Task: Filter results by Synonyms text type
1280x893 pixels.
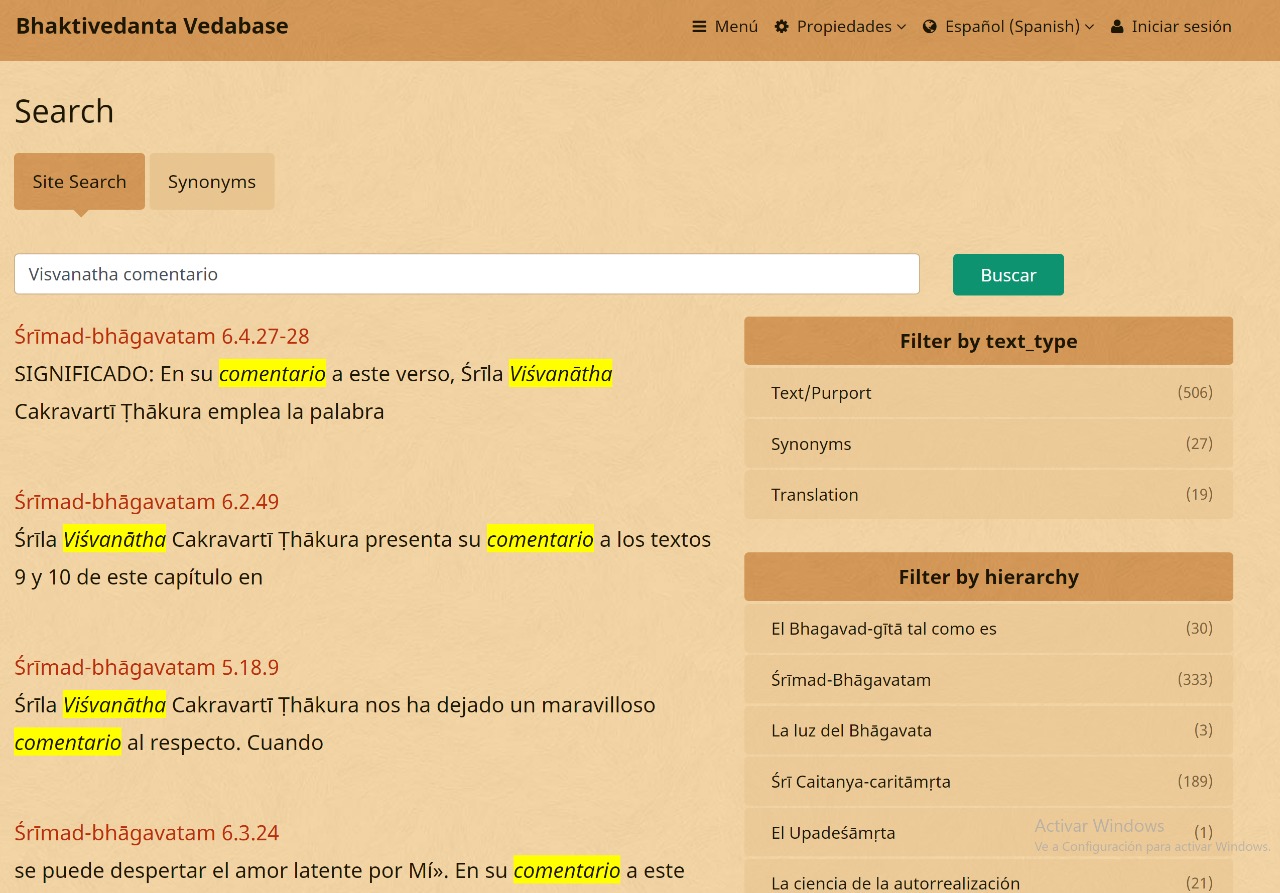Action: (x=810, y=444)
